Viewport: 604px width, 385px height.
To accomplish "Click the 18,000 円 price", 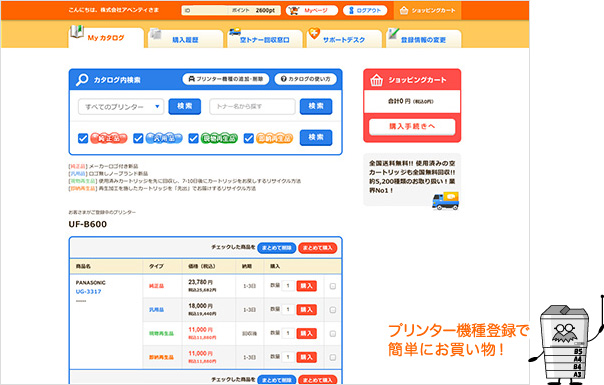I will 200,306.
